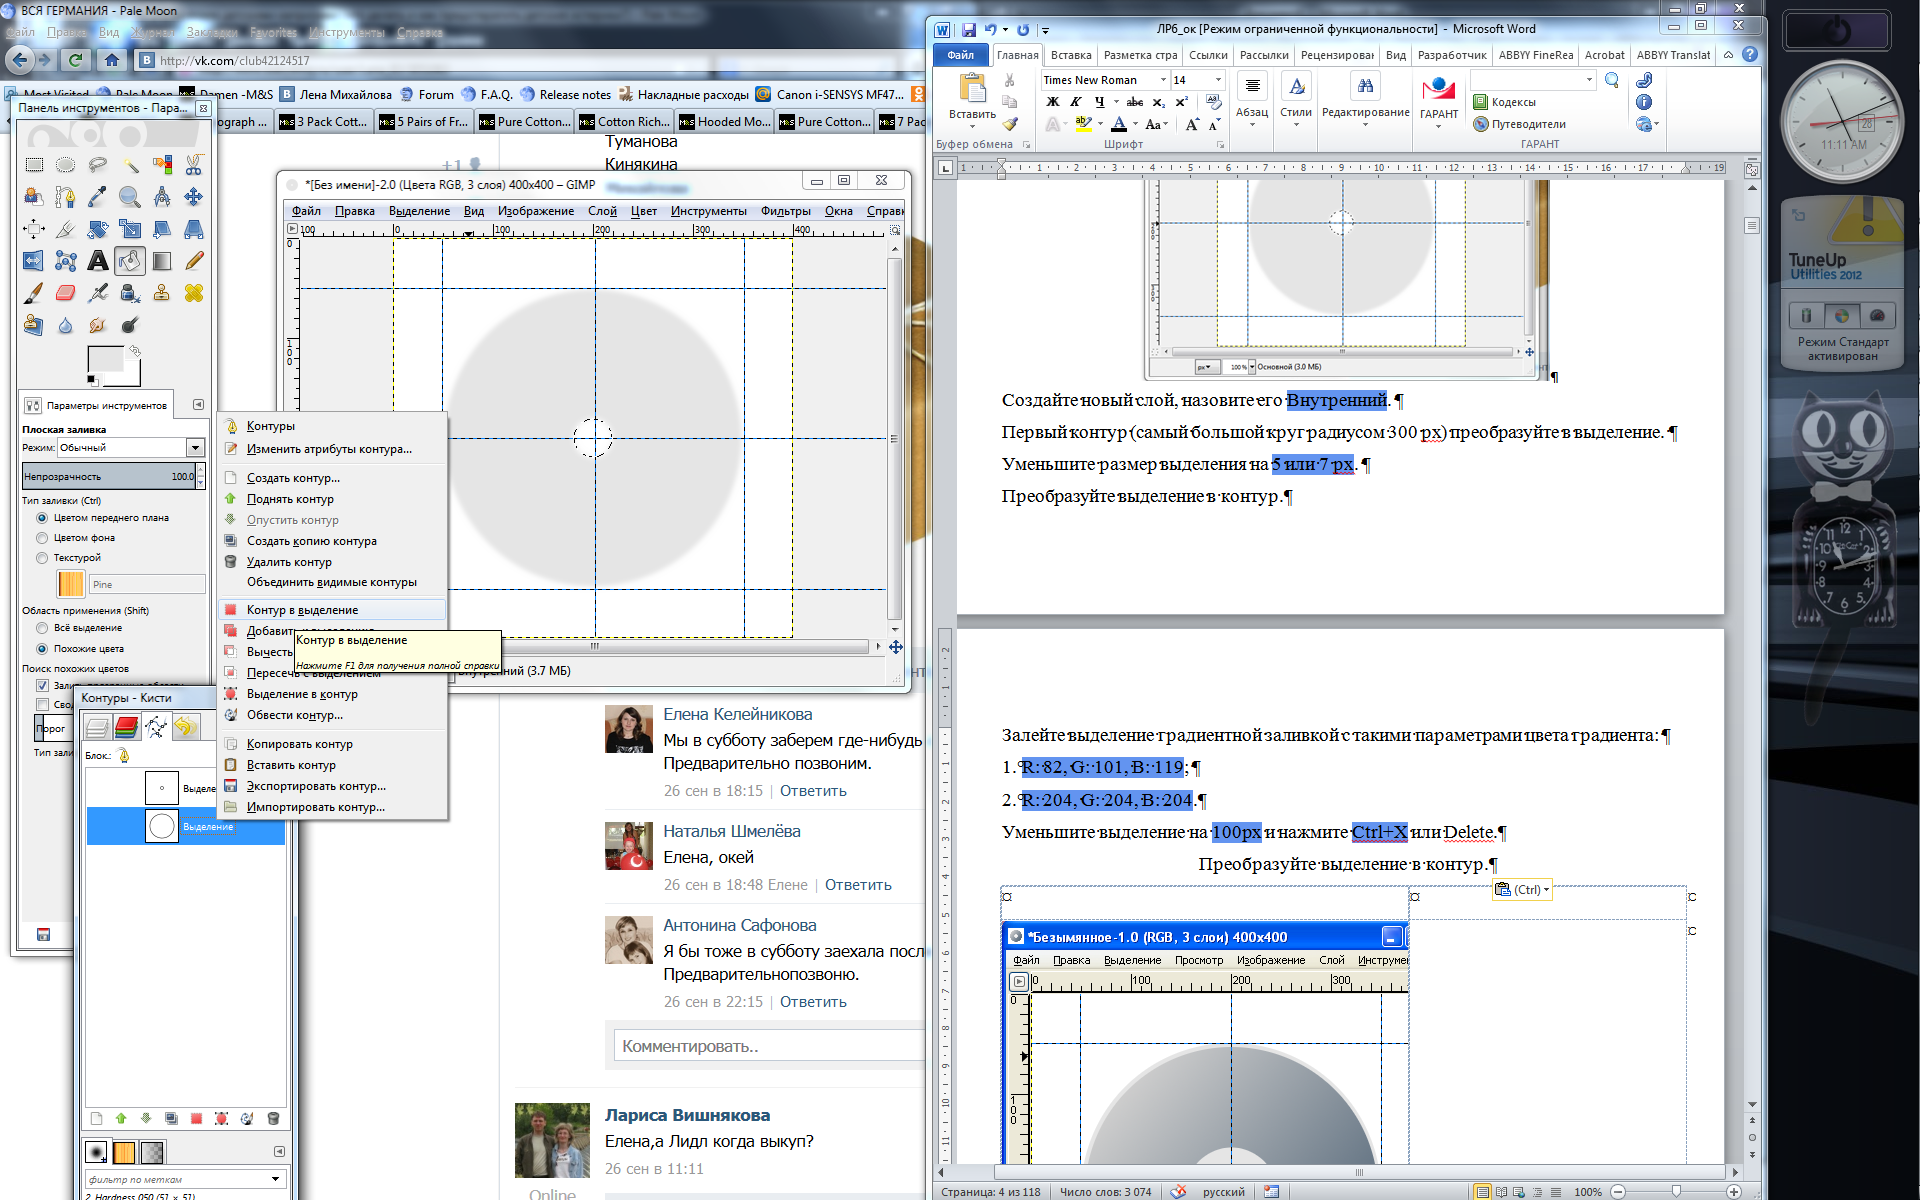Screen dimensions: 1920x1200
Task: Switch to 'Ссылки' tab in Word ribbon
Action: (1207, 55)
